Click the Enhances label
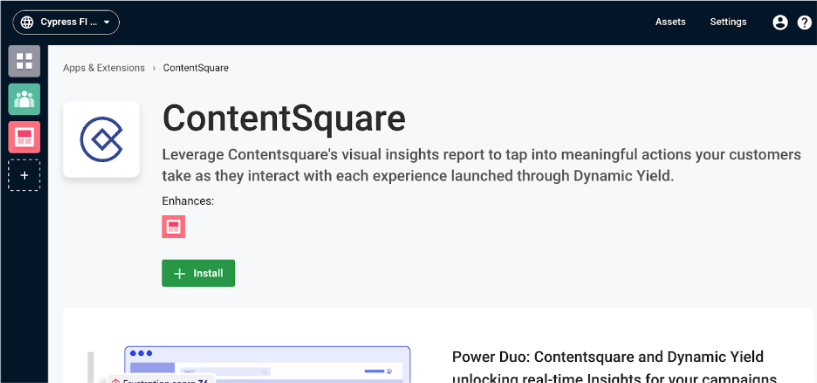Screen dimensions: 817x383 (x=188, y=201)
